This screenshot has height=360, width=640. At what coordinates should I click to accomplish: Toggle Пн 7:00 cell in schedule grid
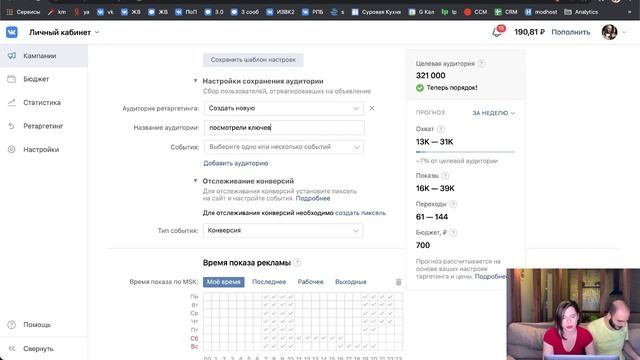pos(266,296)
